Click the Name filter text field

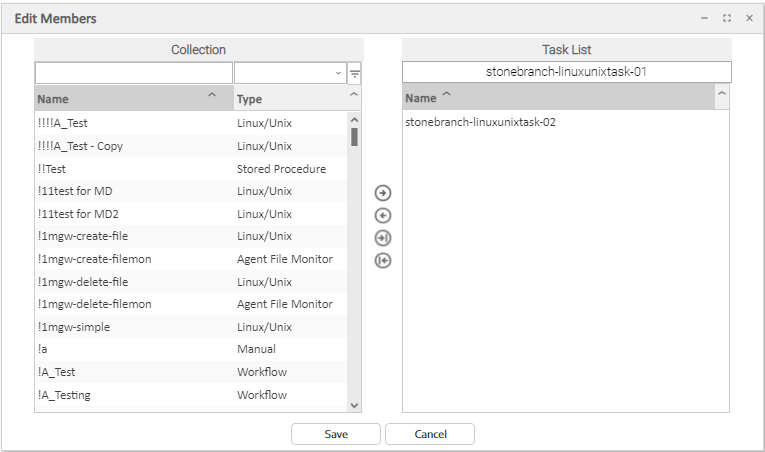(x=133, y=74)
